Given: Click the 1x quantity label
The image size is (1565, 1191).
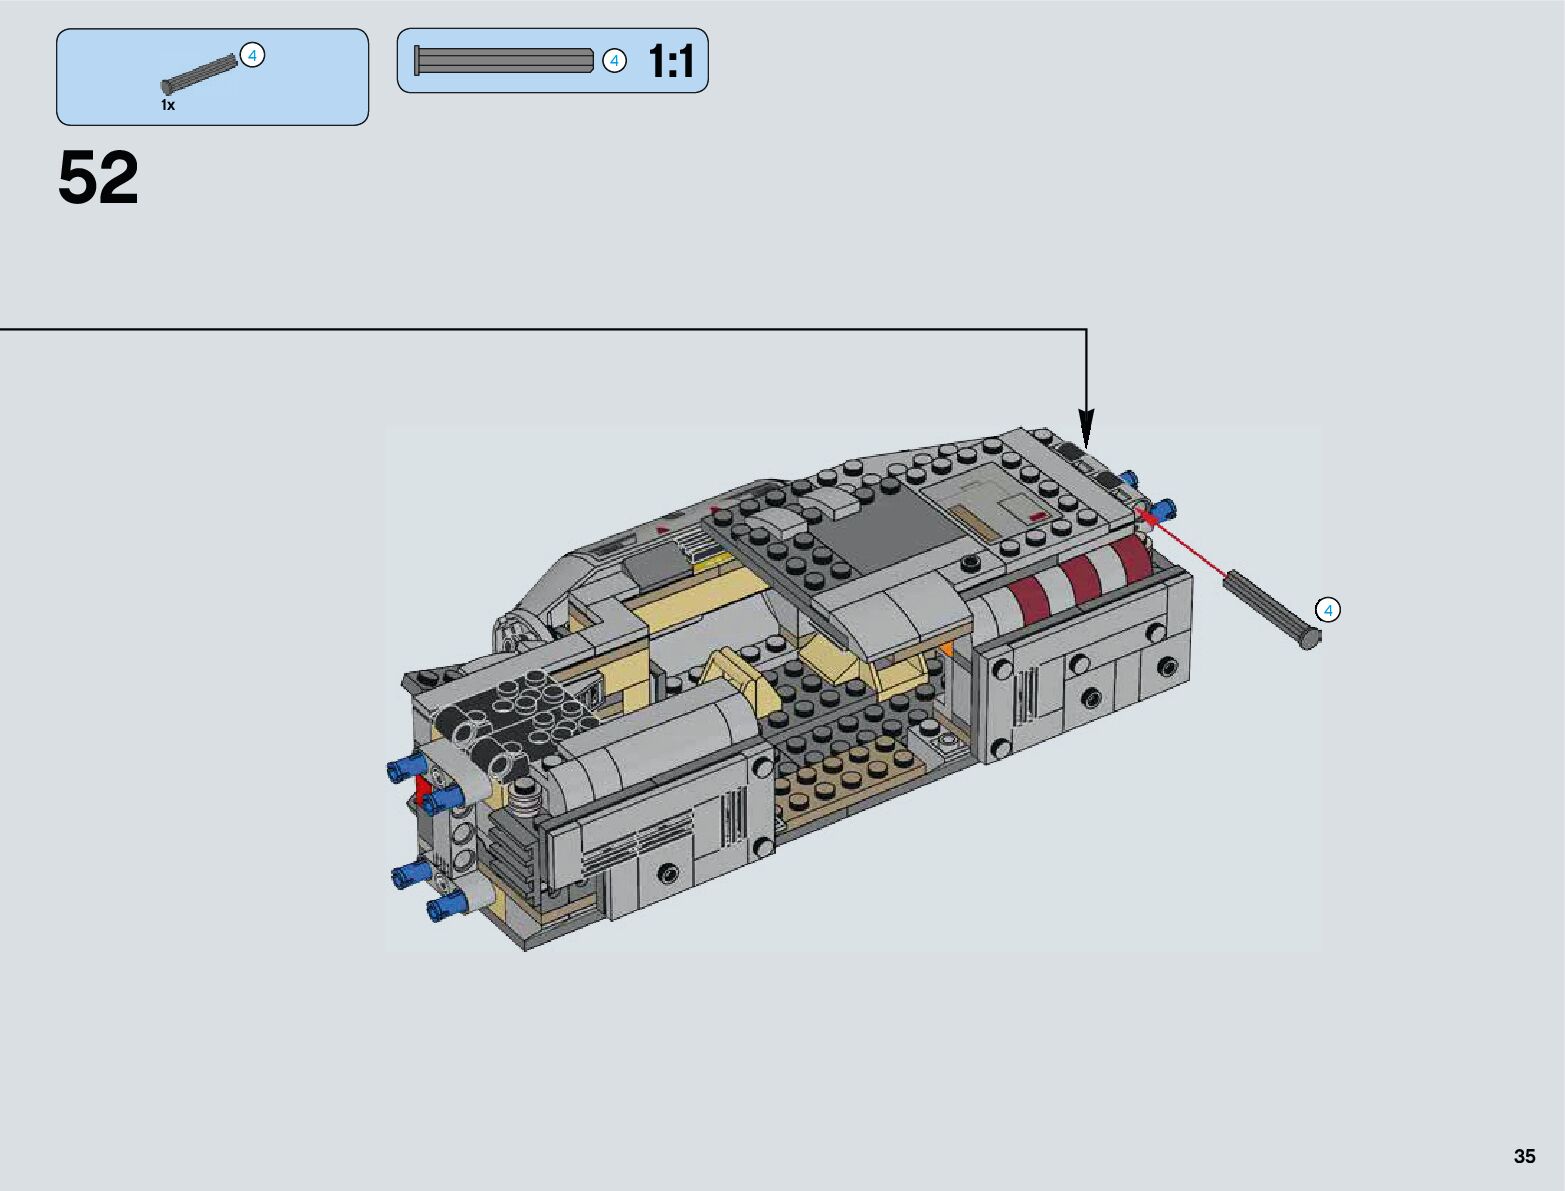Looking at the screenshot, I should coord(168,105).
